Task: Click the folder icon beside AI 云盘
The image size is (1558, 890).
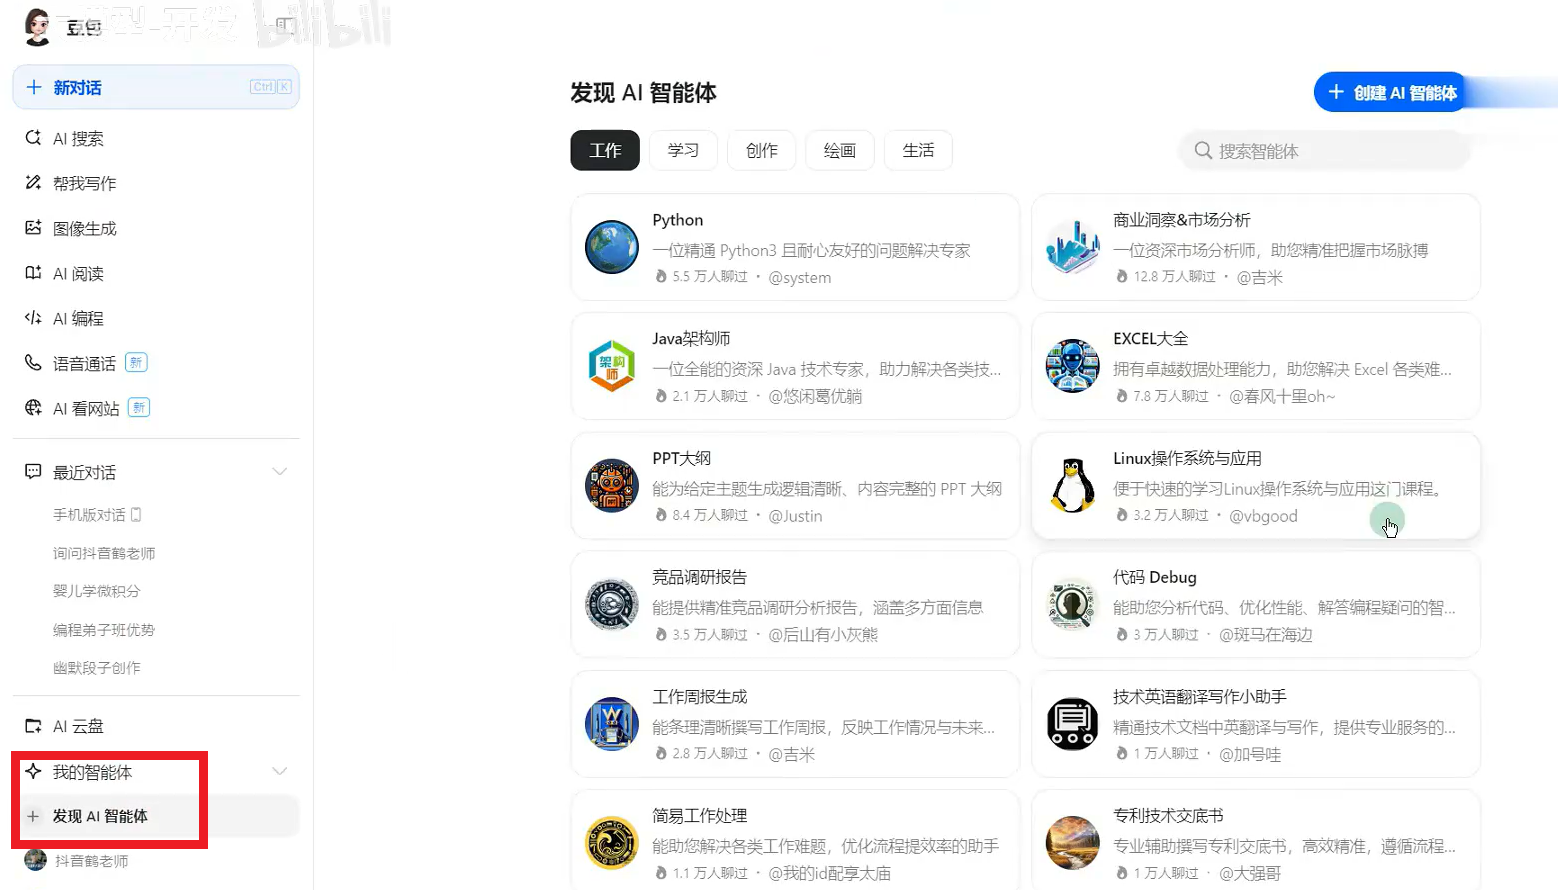Action: [x=33, y=726]
